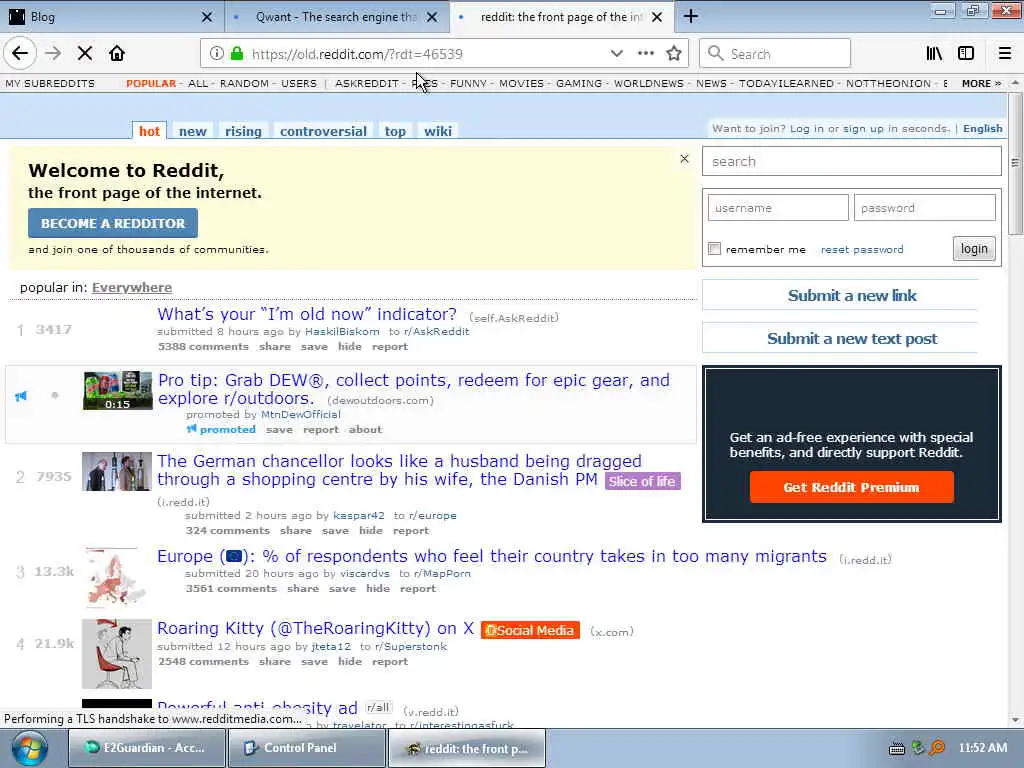Viewport: 1024px width, 768px height.
Task: Open the reset password link
Action: 862,249
